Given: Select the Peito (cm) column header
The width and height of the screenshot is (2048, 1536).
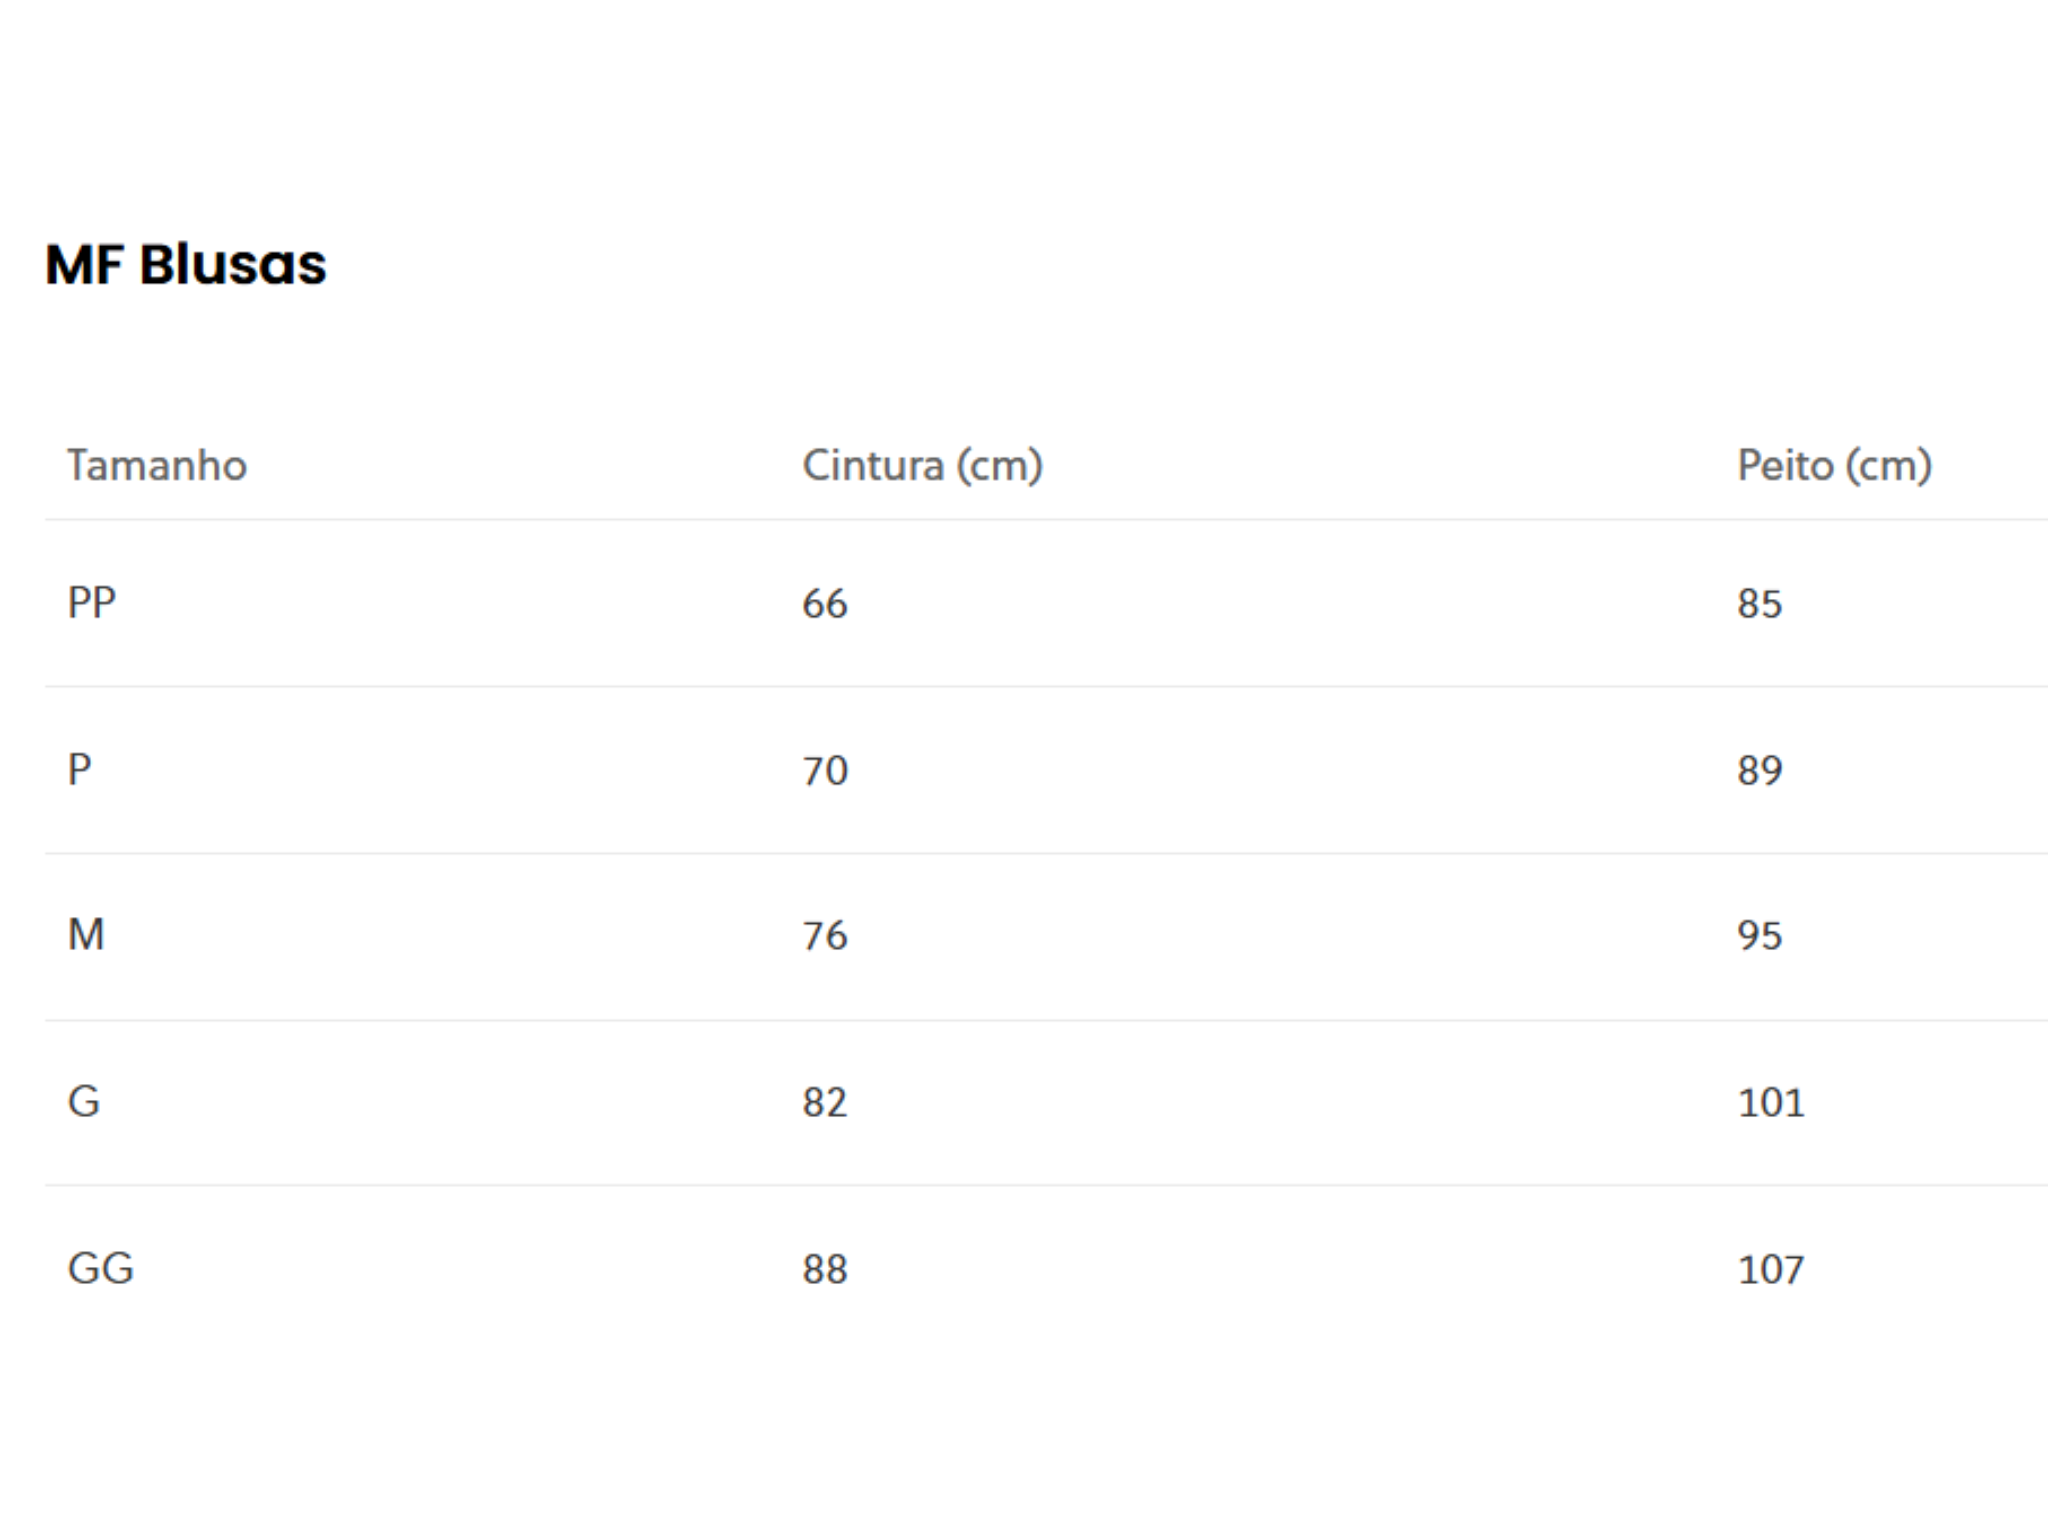Looking at the screenshot, I should coord(1834,466).
